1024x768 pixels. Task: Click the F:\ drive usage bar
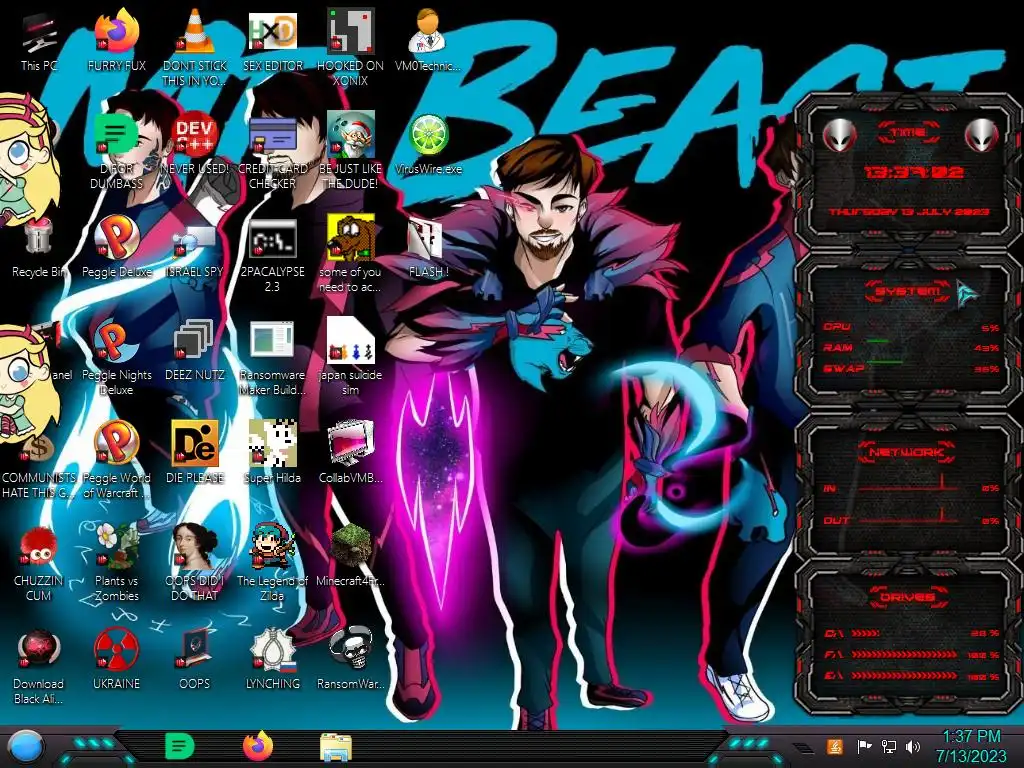pos(904,654)
